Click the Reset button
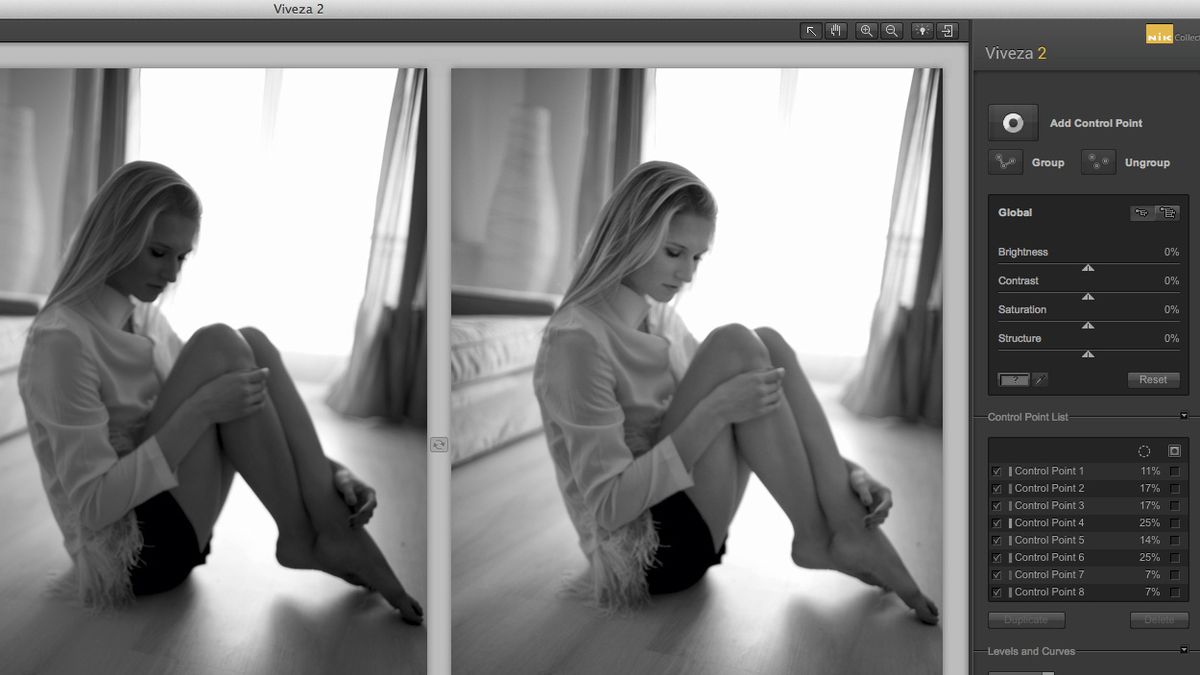Image resolution: width=1200 pixels, height=675 pixels. (x=1153, y=380)
